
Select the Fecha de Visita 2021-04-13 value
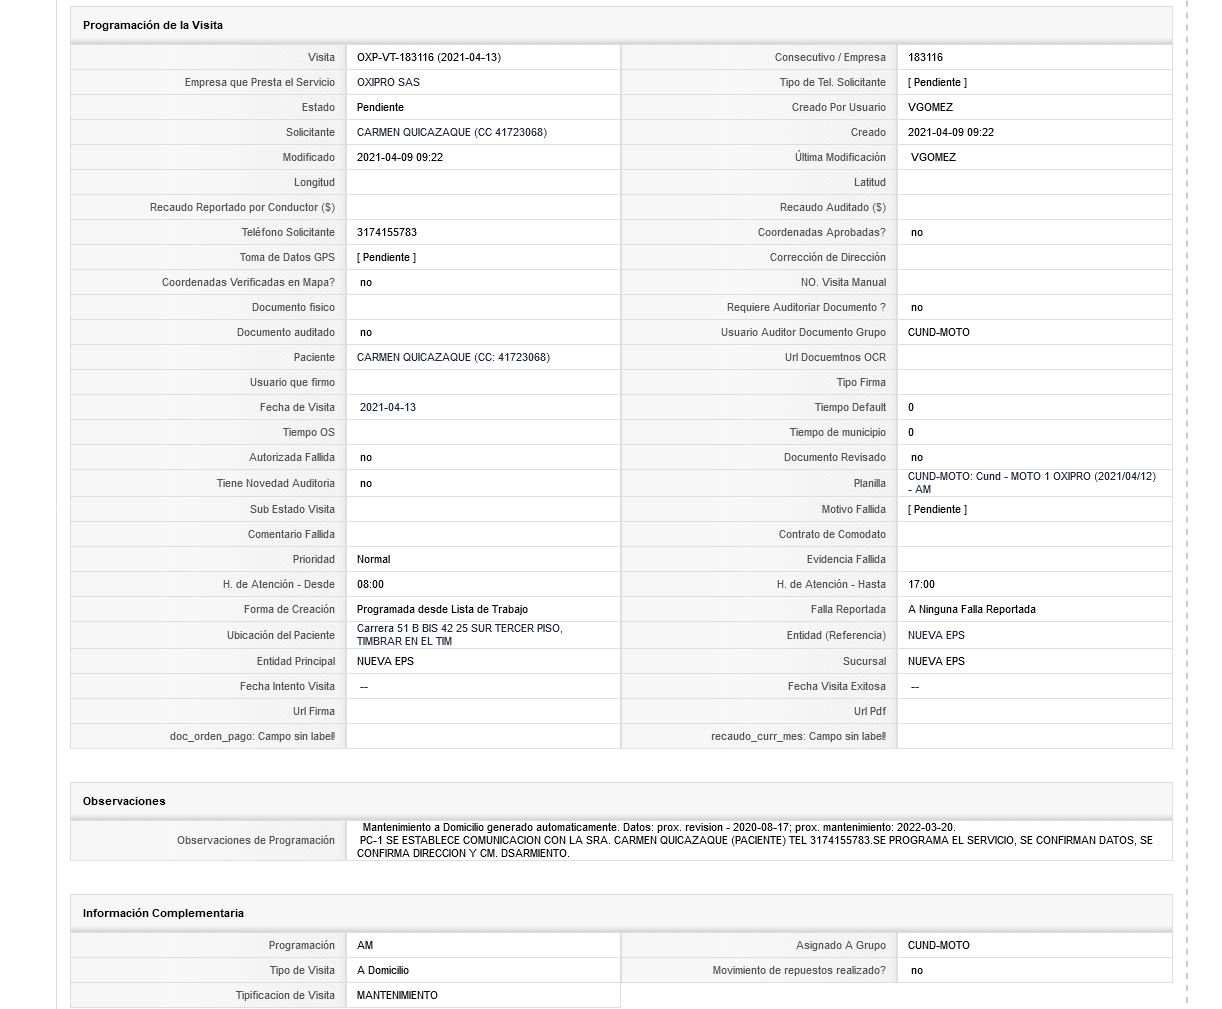coord(388,407)
